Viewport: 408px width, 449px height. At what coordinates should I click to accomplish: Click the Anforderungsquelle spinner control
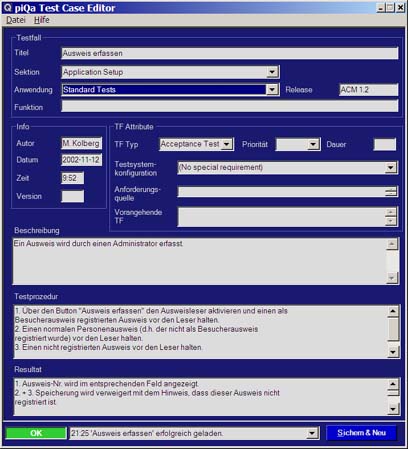[391, 192]
